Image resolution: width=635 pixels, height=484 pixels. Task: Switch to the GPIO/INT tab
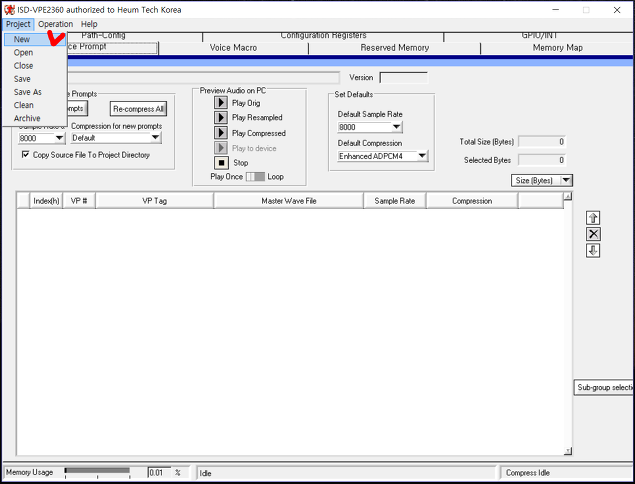click(x=539, y=36)
